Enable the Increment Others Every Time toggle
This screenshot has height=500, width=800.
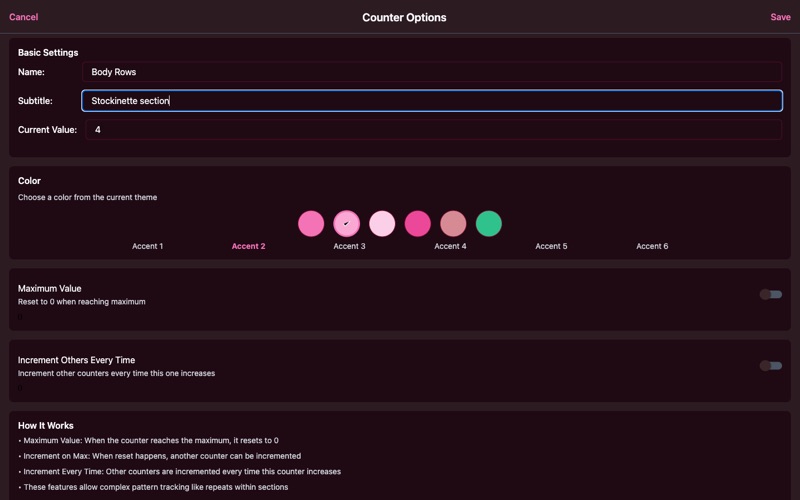770,366
